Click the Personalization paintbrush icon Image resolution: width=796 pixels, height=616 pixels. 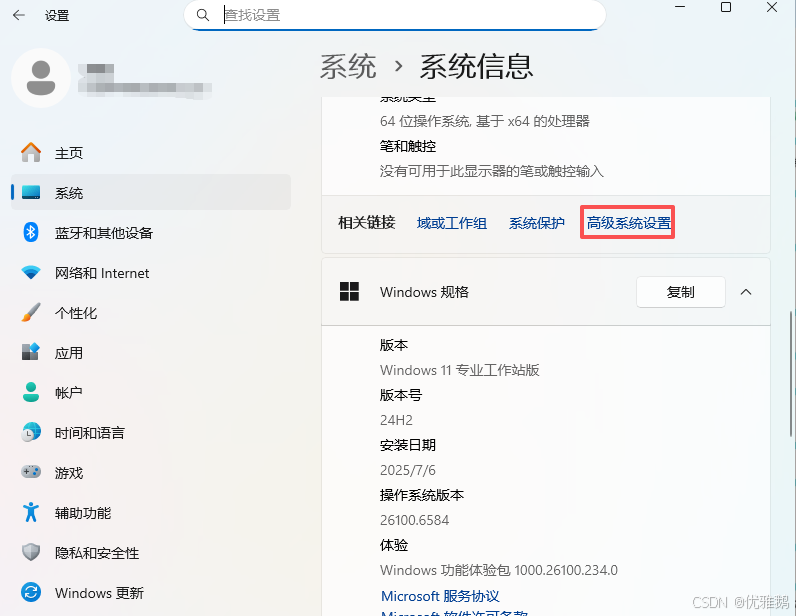(x=31, y=312)
